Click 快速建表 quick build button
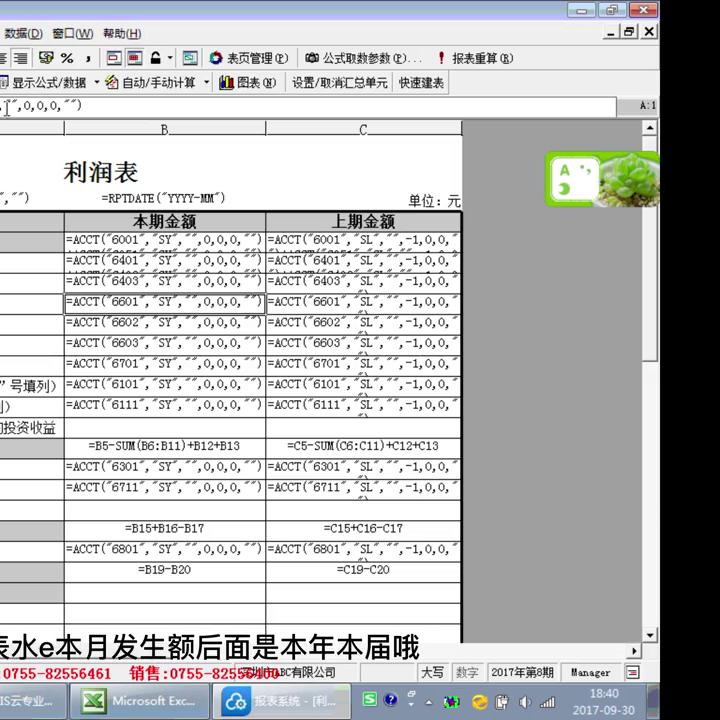The height and width of the screenshot is (720, 720). (421, 83)
